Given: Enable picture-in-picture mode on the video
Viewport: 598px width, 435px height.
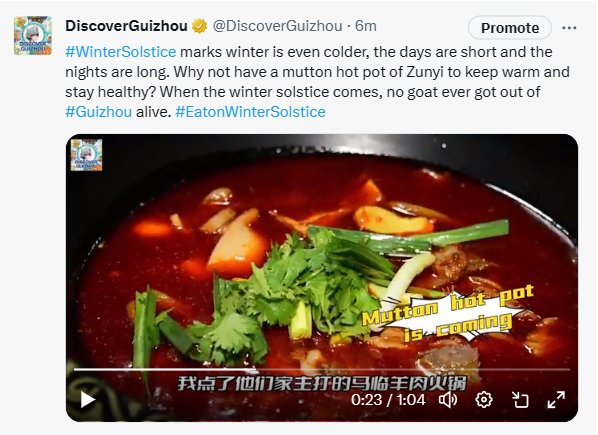Looking at the screenshot, I should click(x=520, y=400).
